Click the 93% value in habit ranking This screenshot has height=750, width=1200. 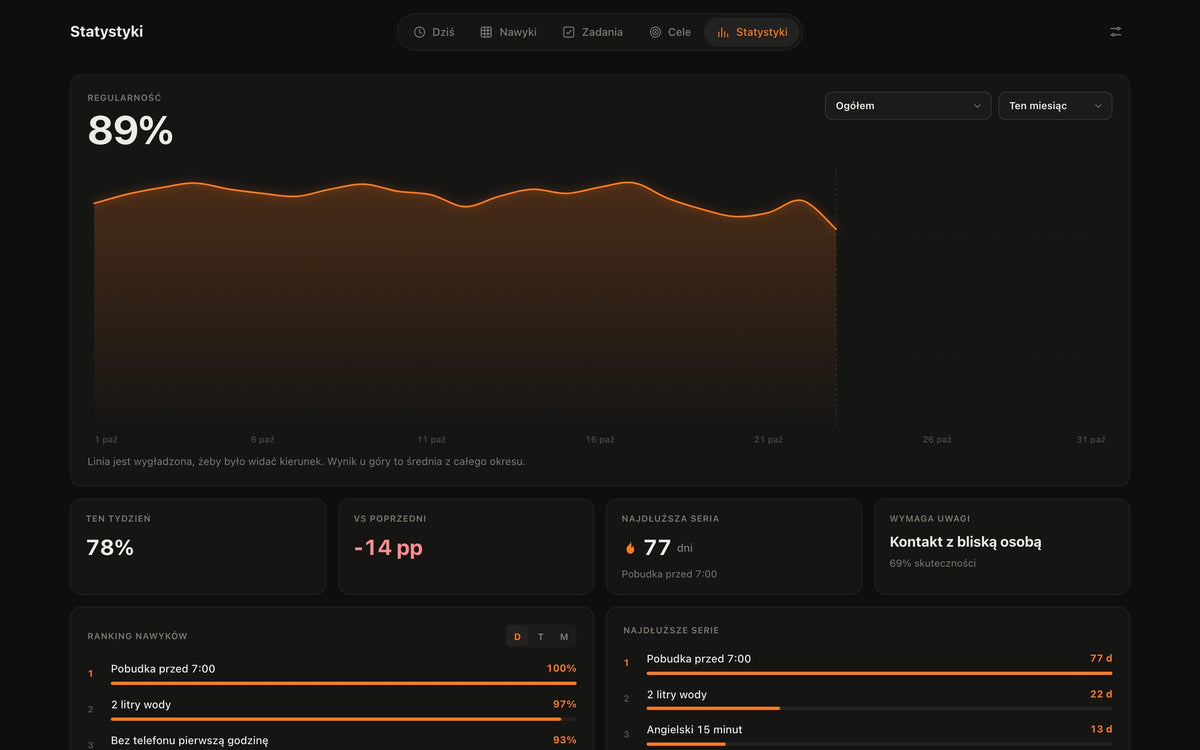tap(565, 741)
